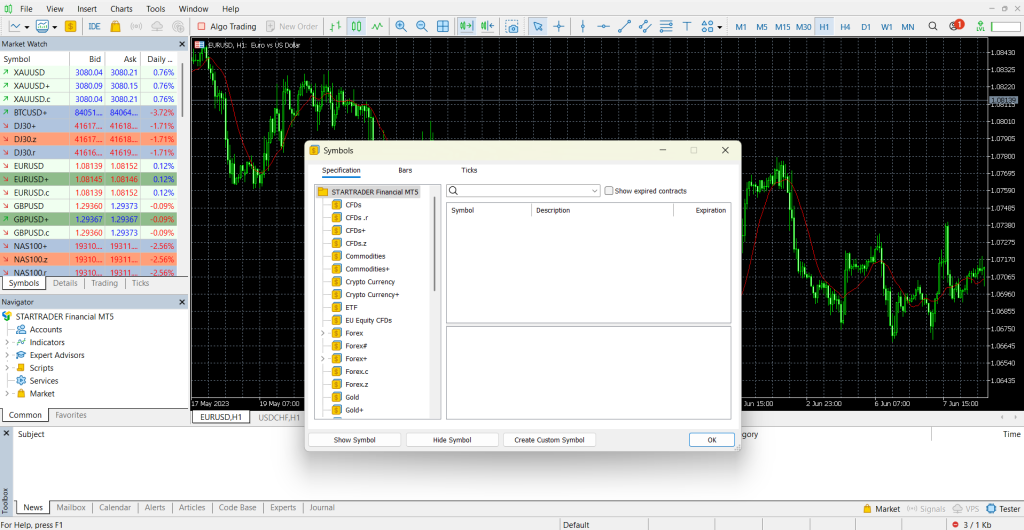Open the Tools menu
Viewport: 1024px width, 530px height.
point(155,8)
